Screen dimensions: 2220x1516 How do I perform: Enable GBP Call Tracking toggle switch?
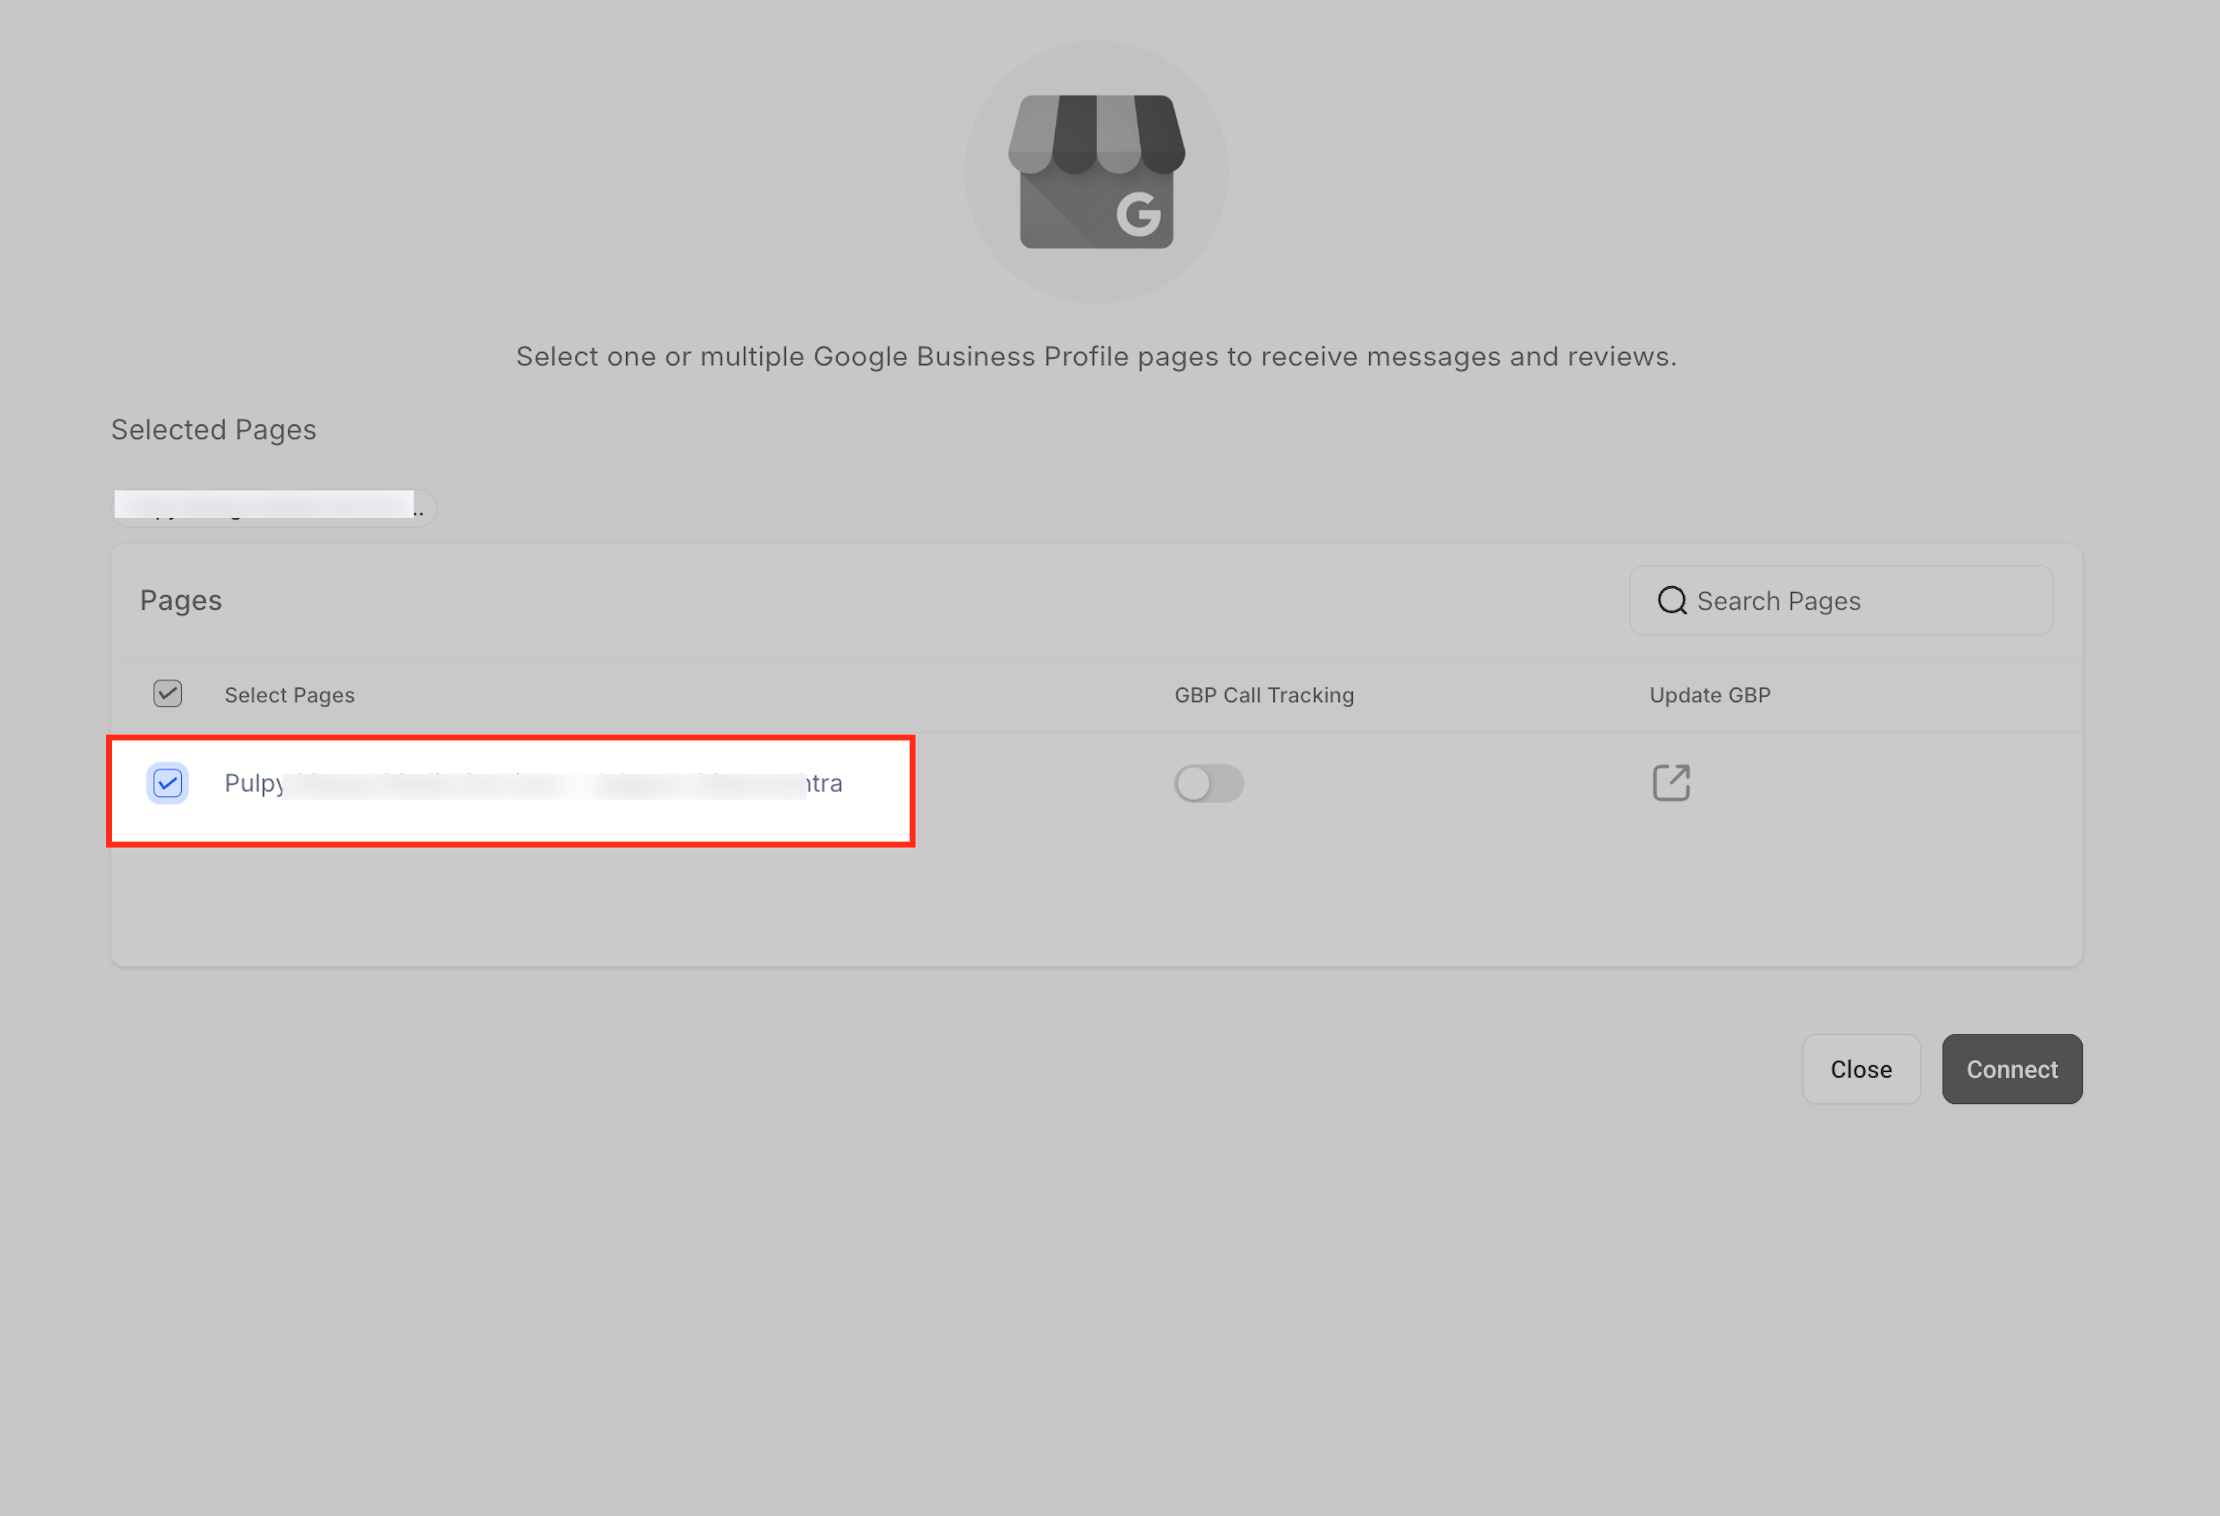[x=1208, y=783]
